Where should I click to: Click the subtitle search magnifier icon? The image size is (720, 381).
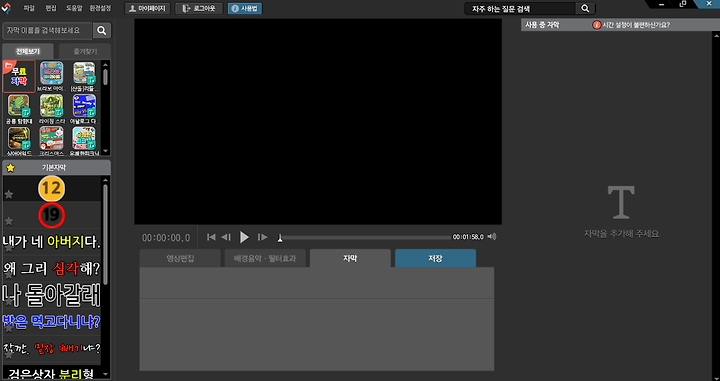click(x=102, y=31)
